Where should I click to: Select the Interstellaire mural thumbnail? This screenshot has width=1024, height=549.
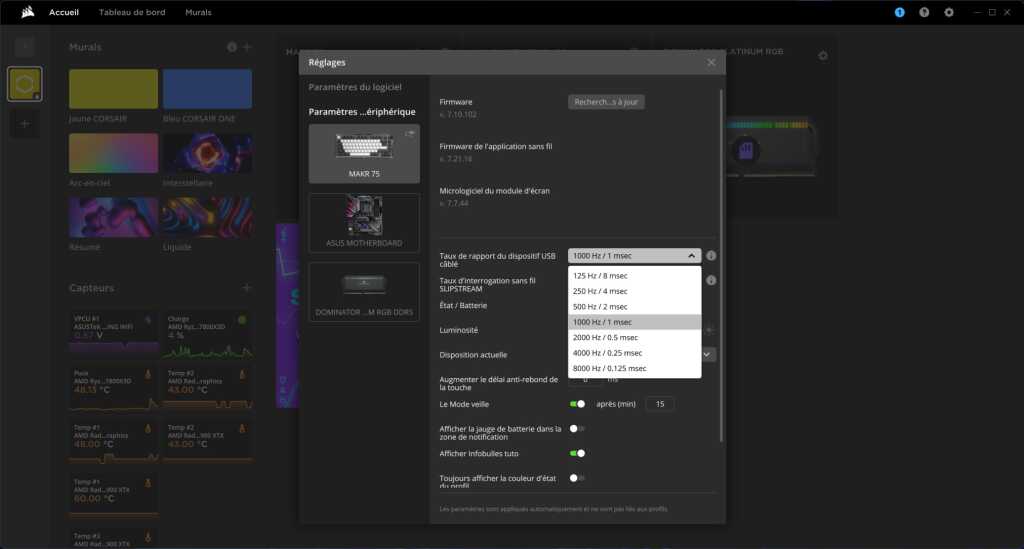(208, 153)
